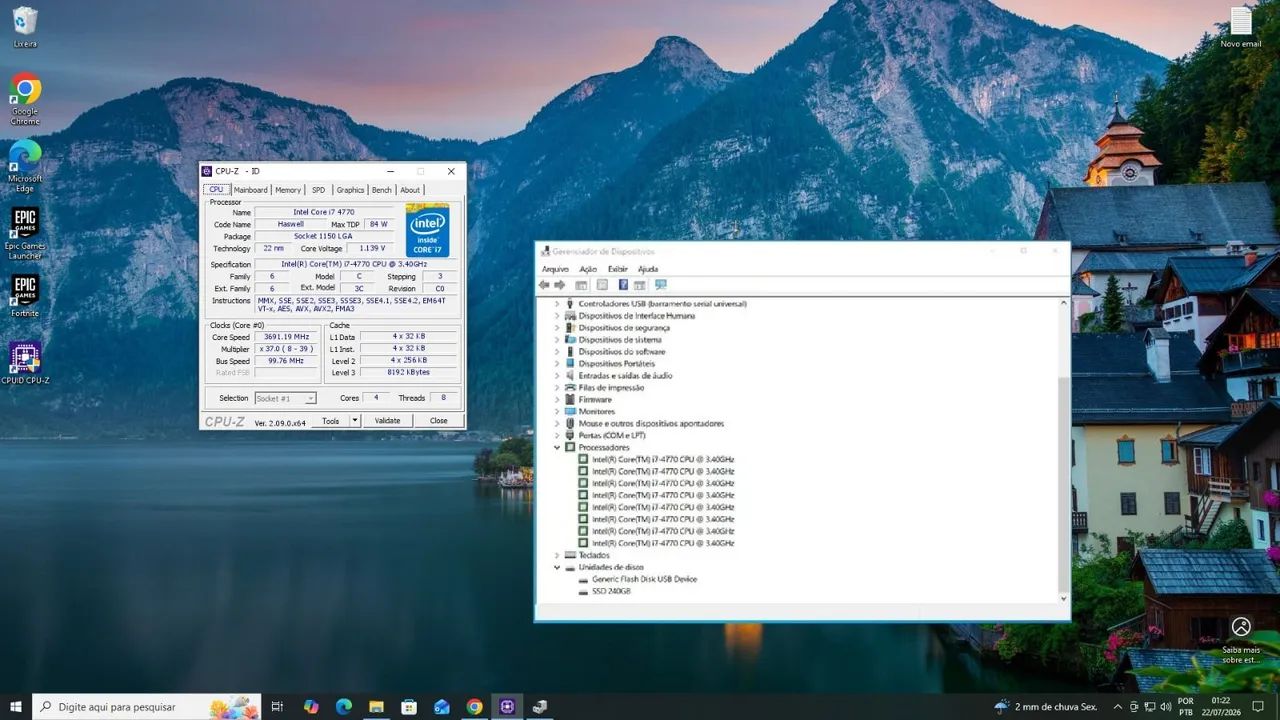Open Microsoft Store from the taskbar
Viewport: 1280px width, 720px height.
click(409, 707)
